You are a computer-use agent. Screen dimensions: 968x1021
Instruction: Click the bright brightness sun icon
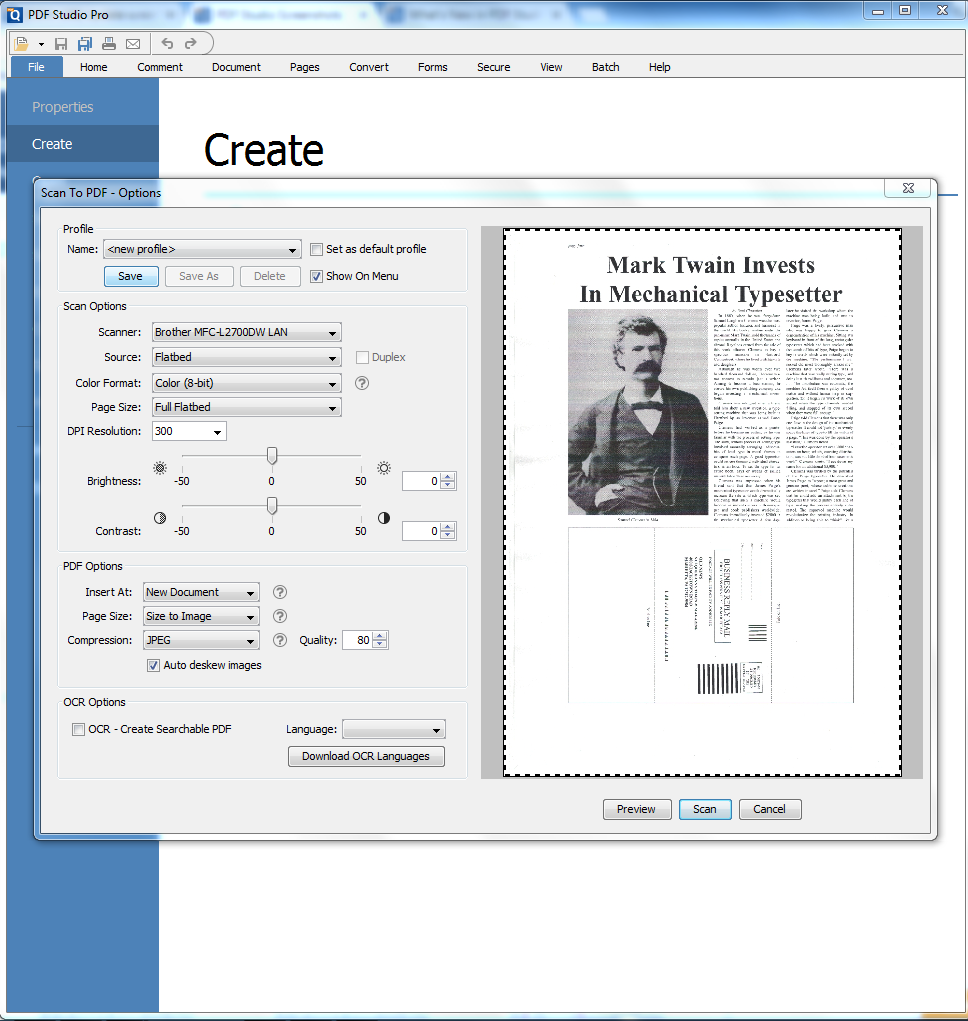pos(384,468)
